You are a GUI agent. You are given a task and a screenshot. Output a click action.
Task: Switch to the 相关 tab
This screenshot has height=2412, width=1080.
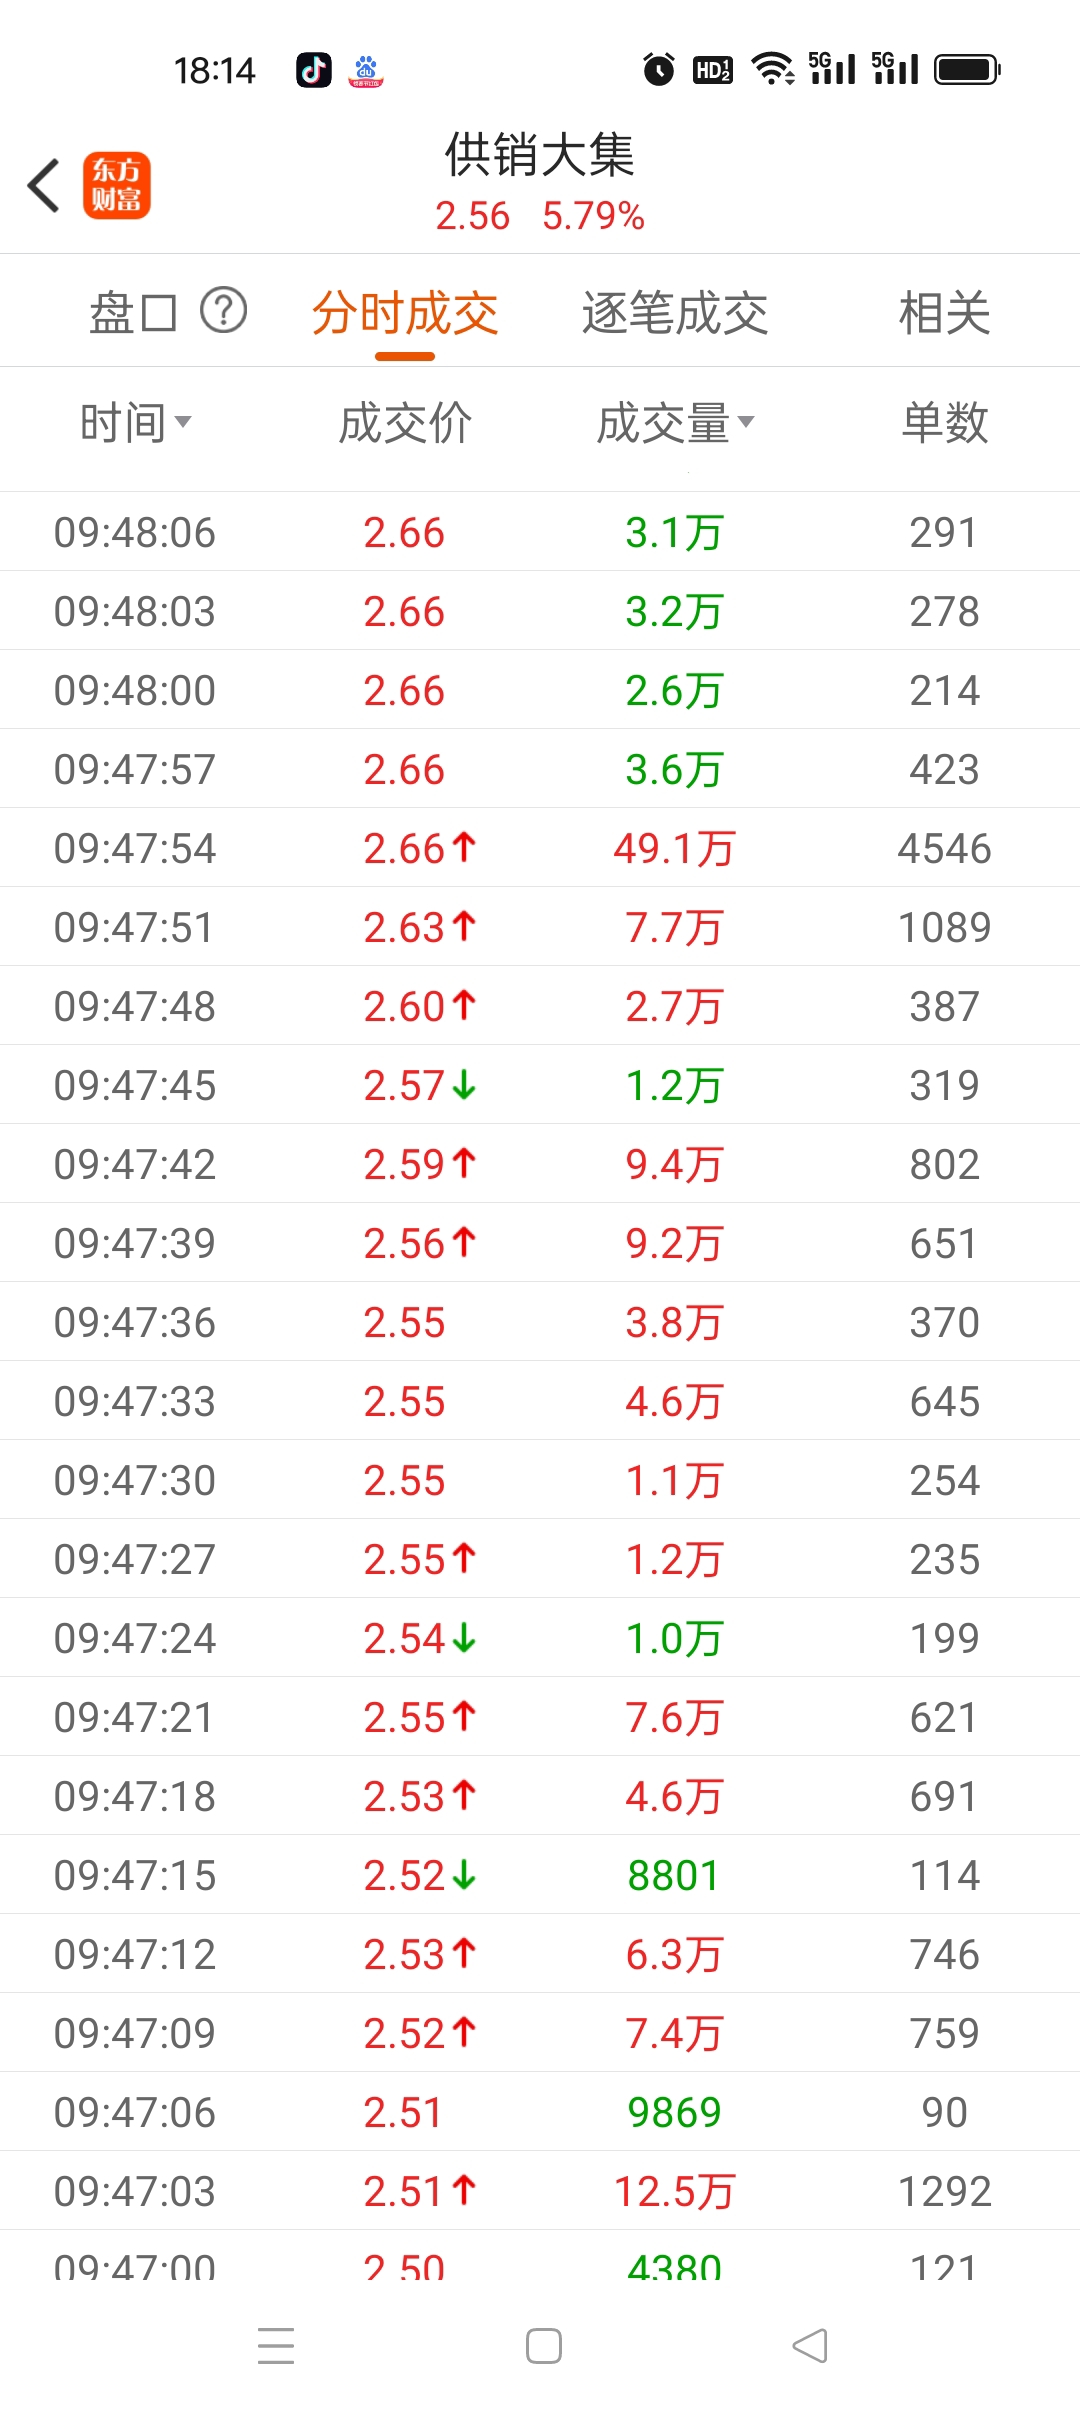point(944,313)
